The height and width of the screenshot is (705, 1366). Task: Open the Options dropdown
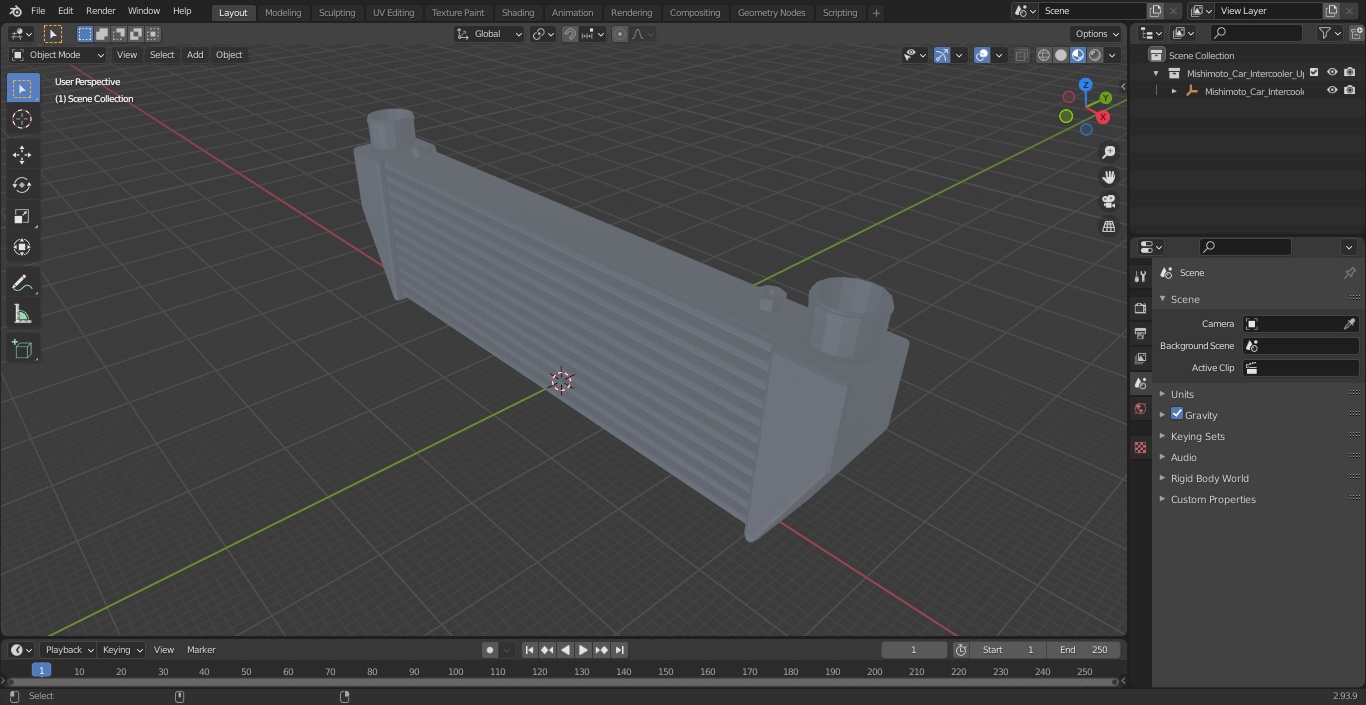point(1097,34)
